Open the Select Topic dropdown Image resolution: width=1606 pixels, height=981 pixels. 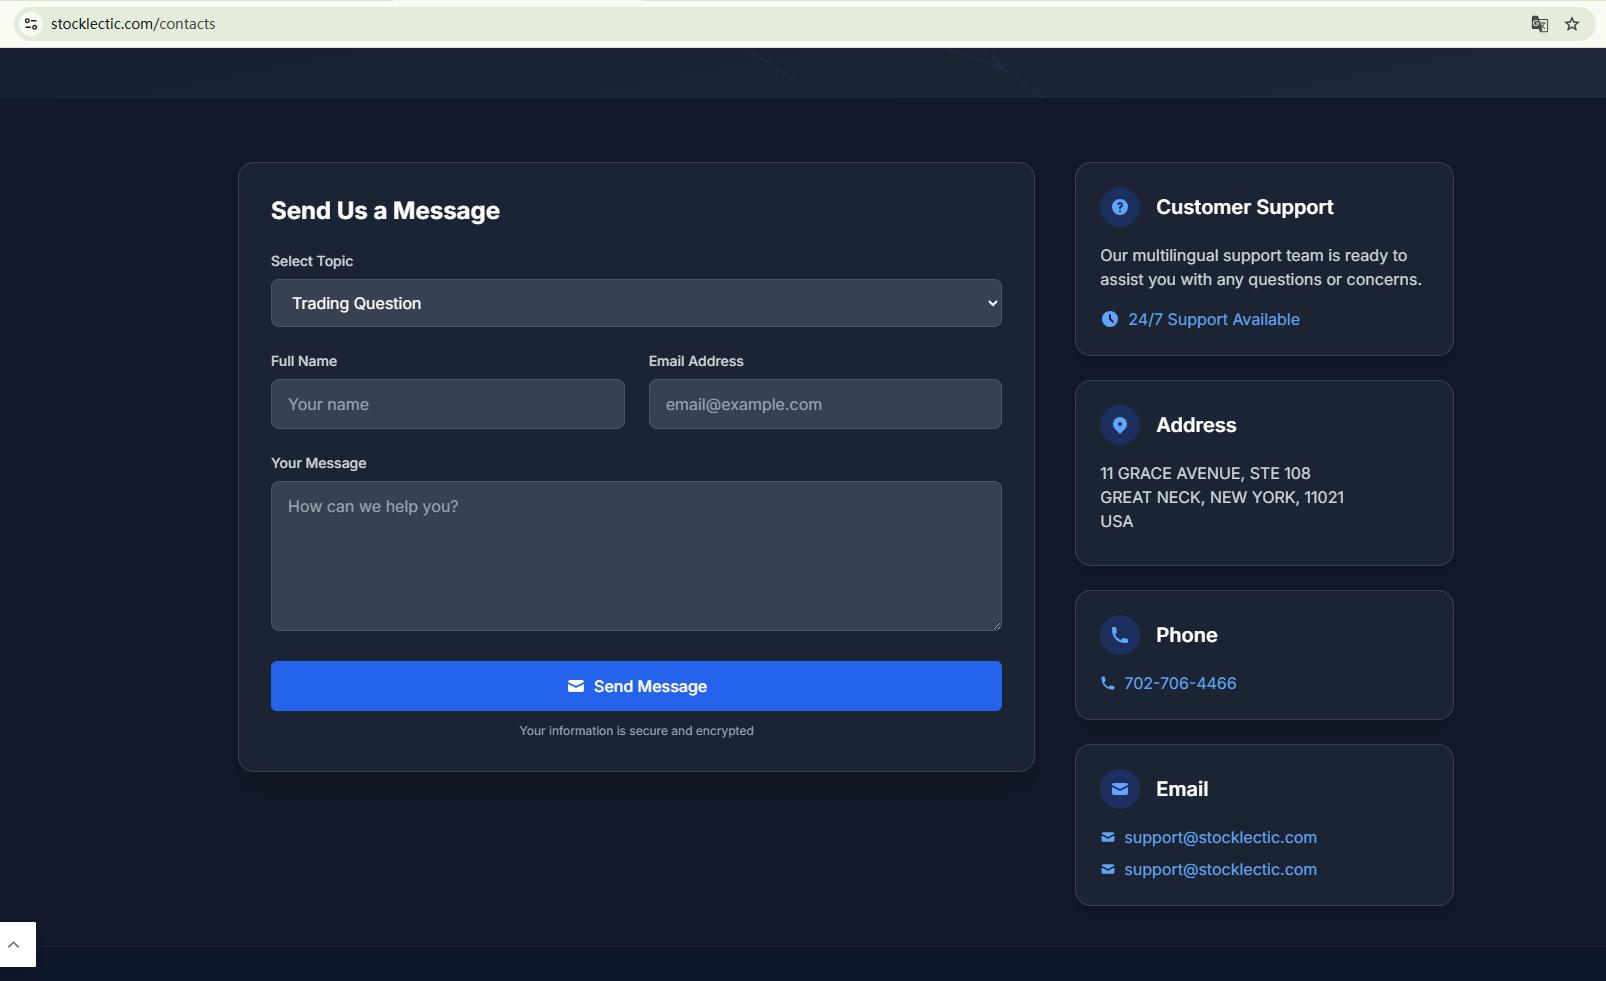click(x=636, y=303)
